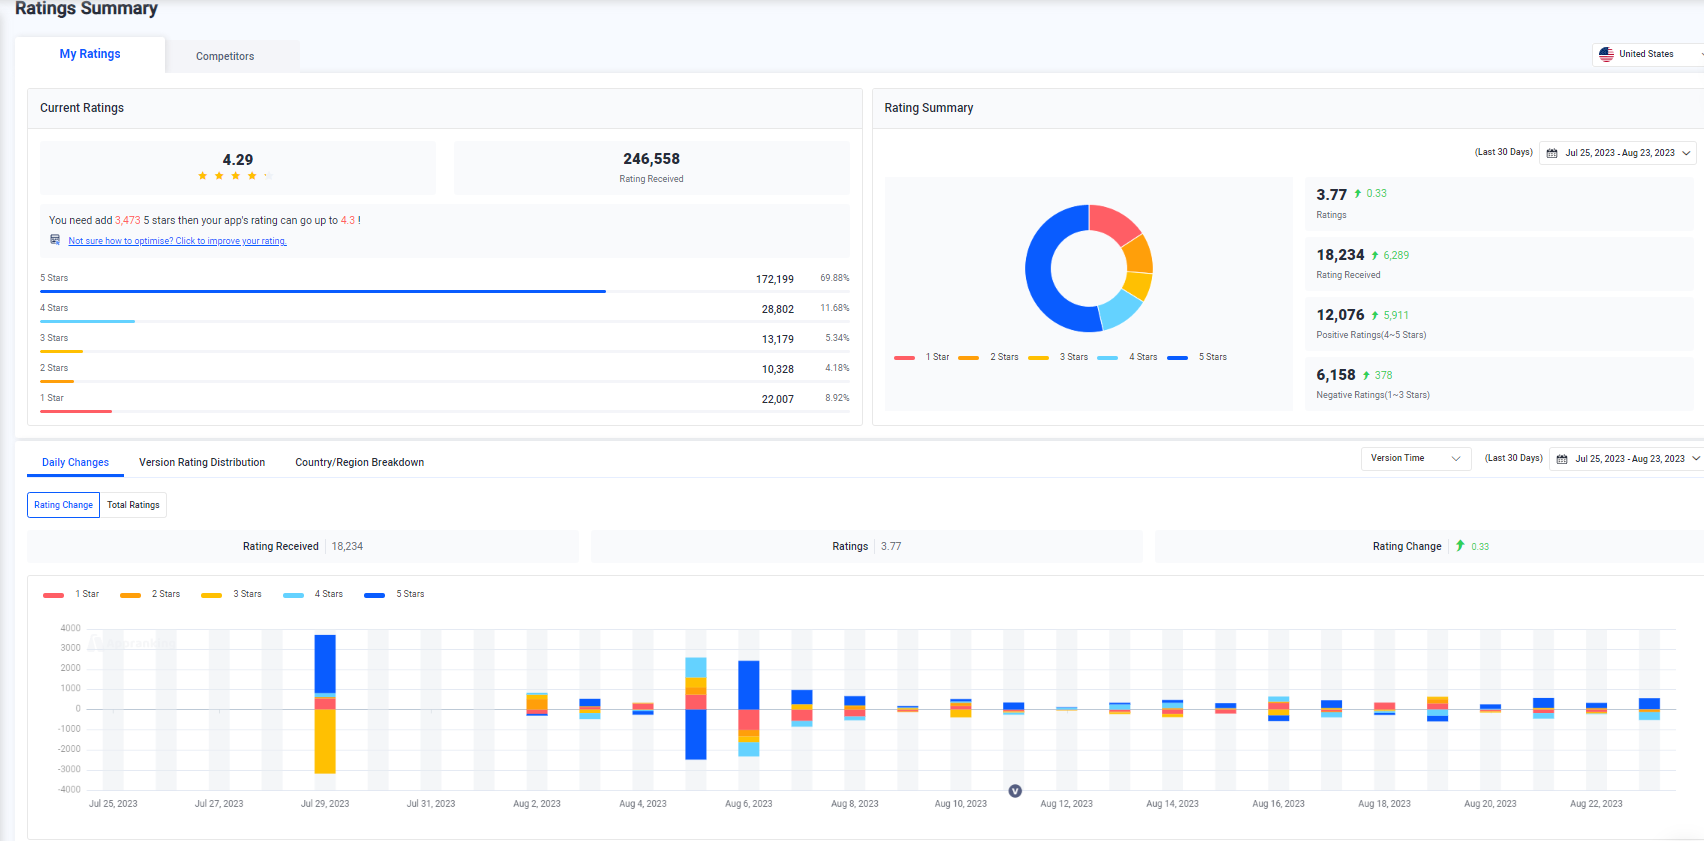This screenshot has width=1704, height=841.
Task: Click the optimise rating help link
Action: pos(177,241)
